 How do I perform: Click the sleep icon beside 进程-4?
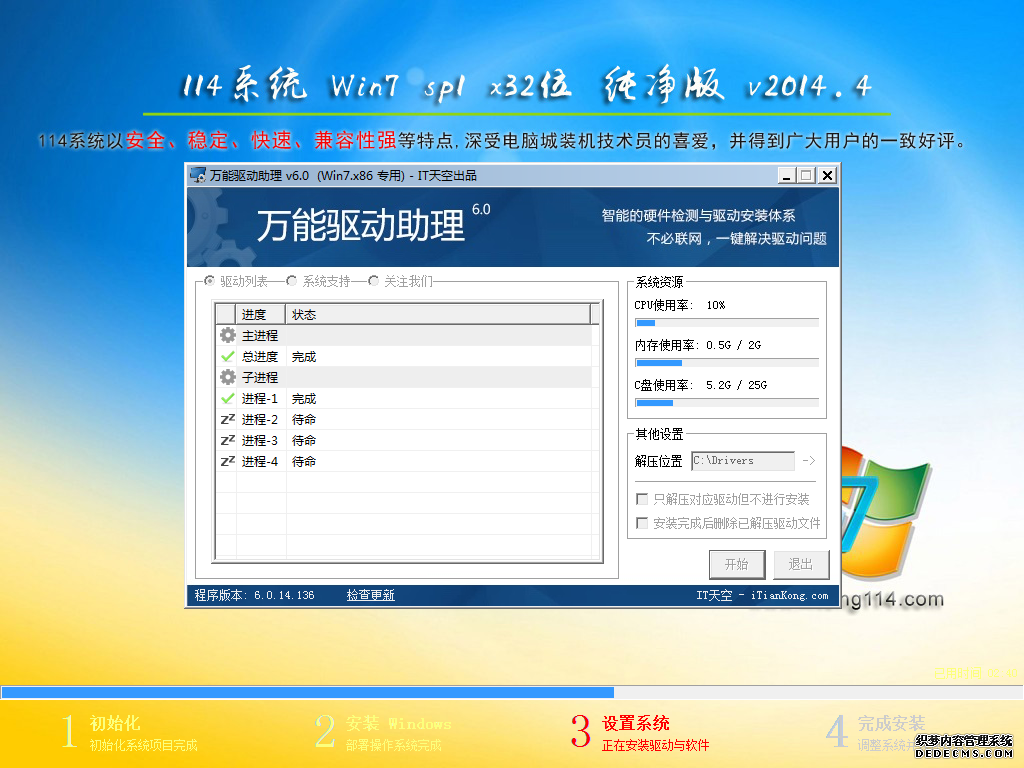pos(227,461)
